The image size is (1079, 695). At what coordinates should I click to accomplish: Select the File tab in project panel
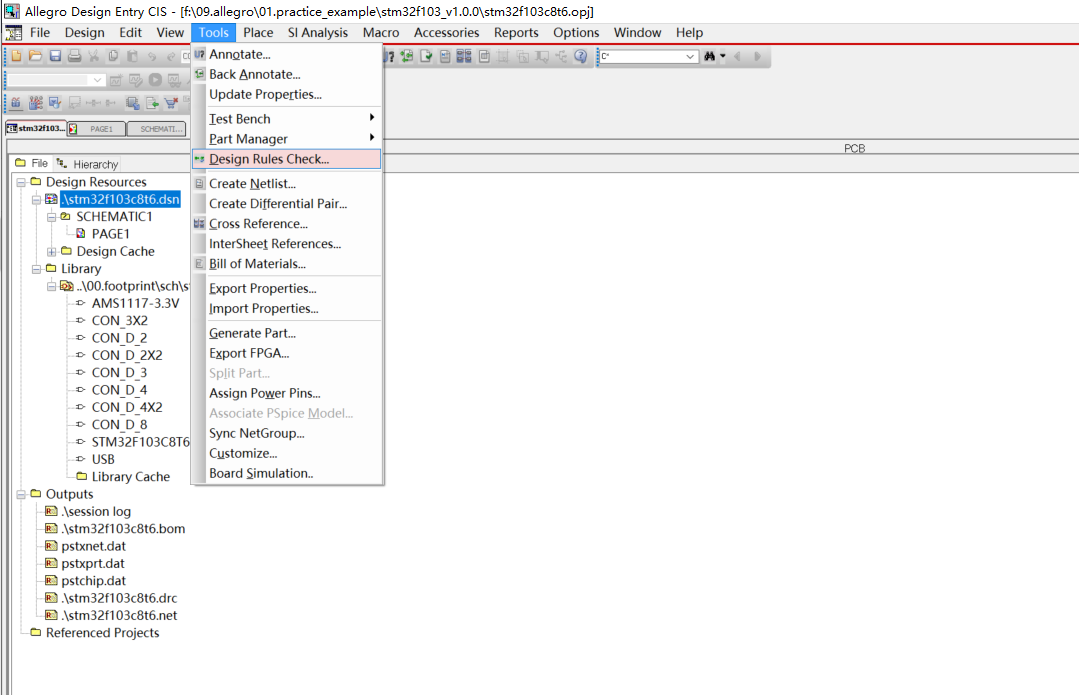pos(32,163)
